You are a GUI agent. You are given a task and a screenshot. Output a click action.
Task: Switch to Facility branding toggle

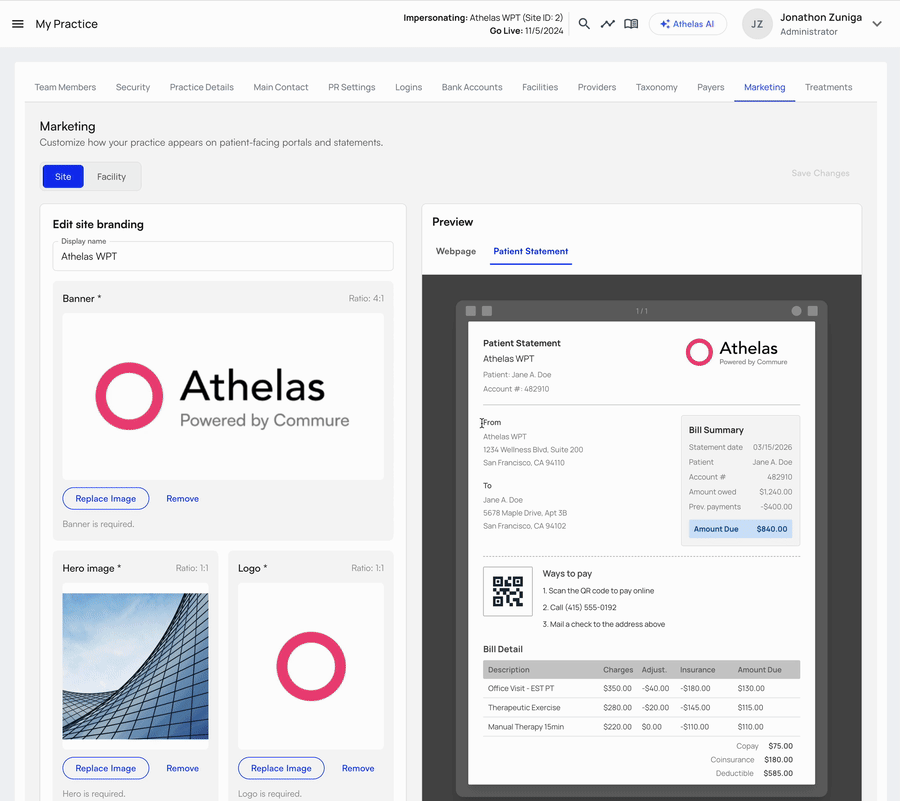(x=111, y=177)
